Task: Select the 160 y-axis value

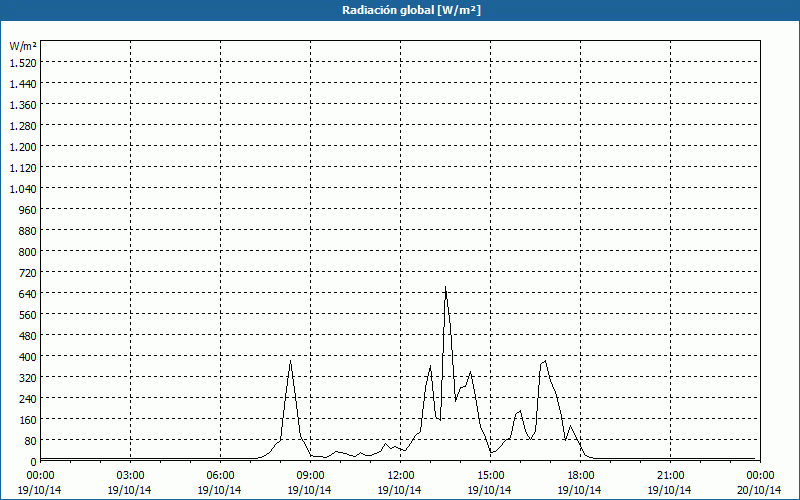Action: tap(28, 420)
